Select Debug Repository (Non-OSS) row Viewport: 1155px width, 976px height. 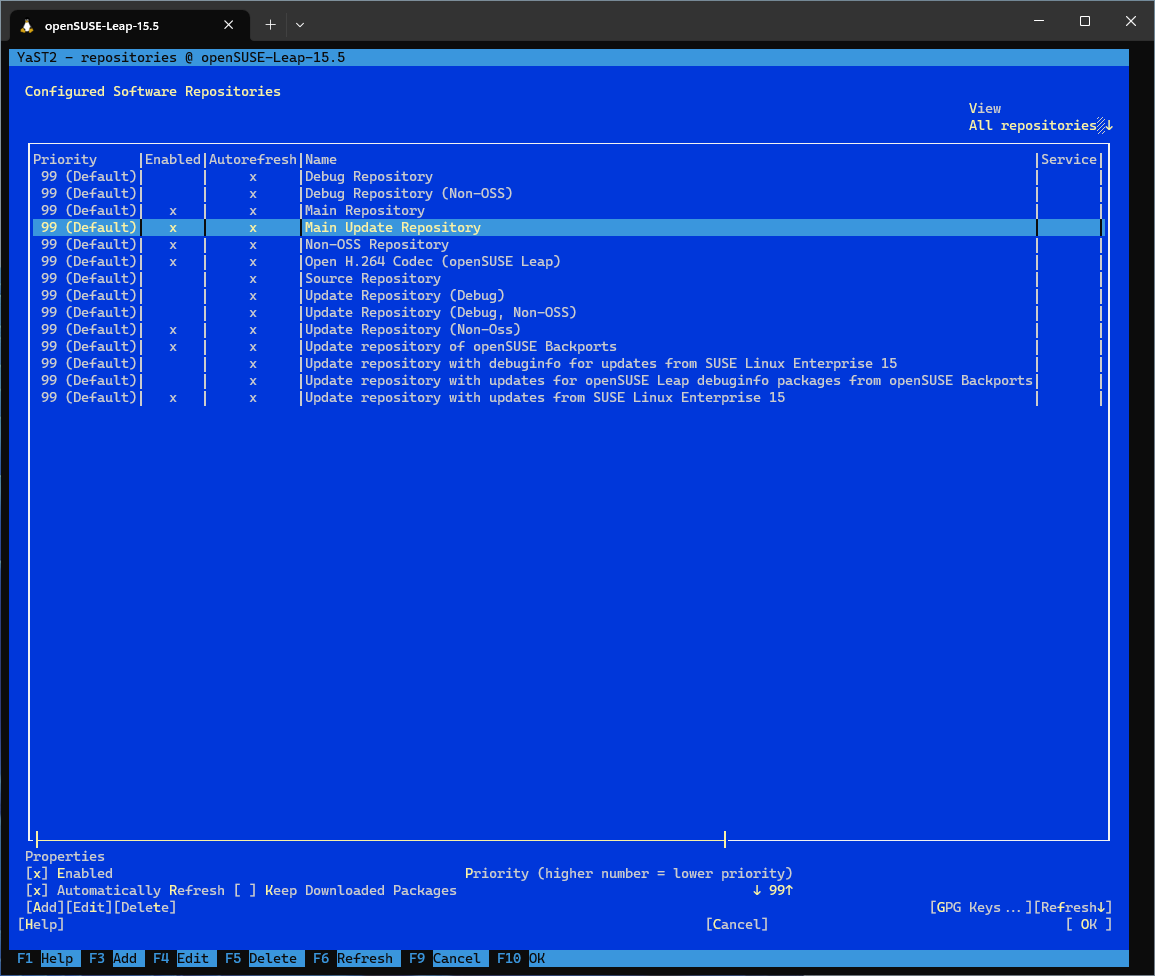point(567,194)
